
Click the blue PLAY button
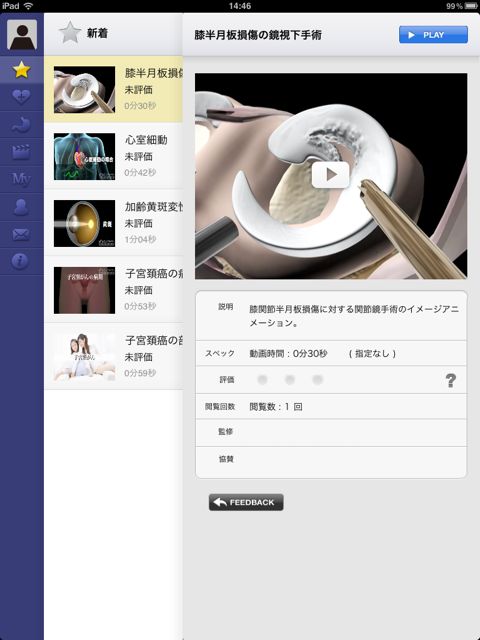click(433, 35)
